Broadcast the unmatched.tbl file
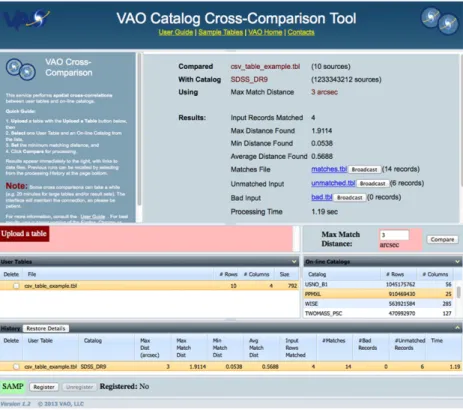The image size is (463, 410). coord(372,183)
